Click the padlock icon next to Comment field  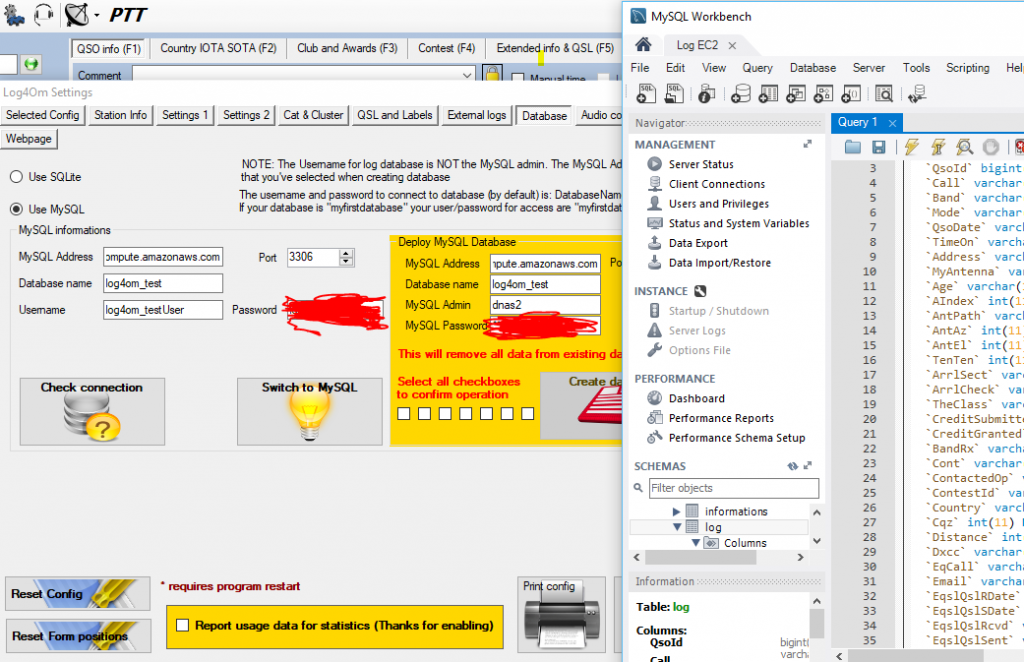tap(492, 73)
